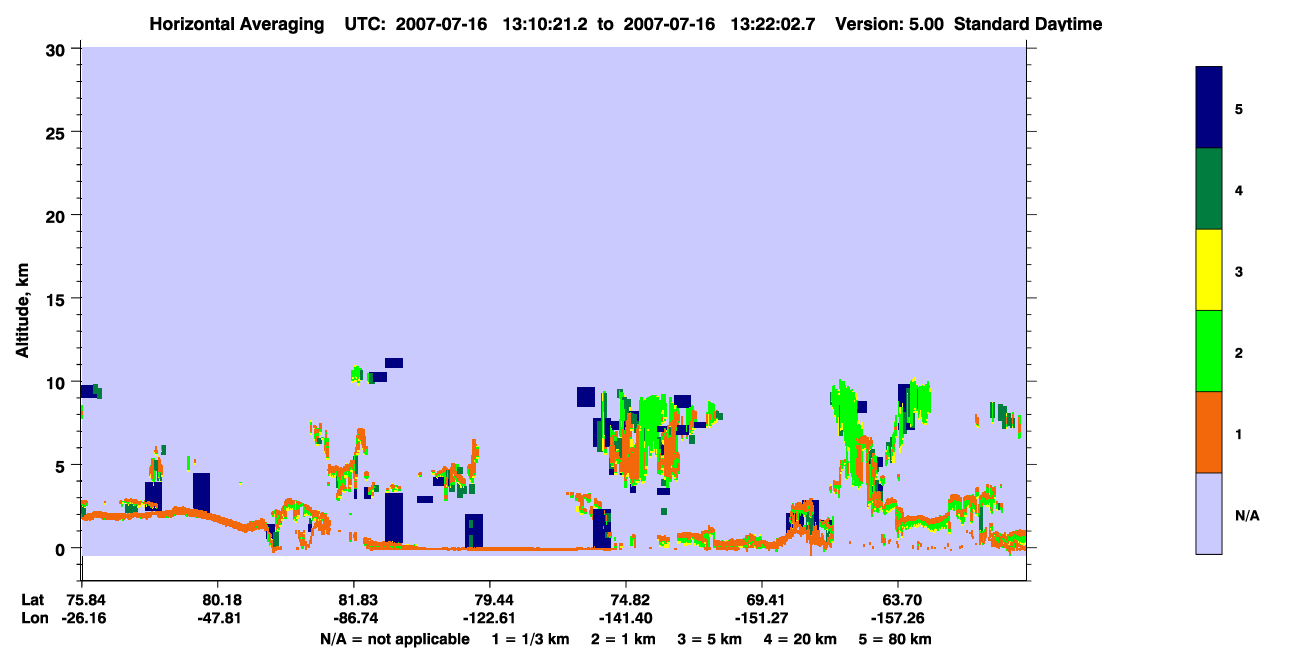Click the longitude value -86.74
This screenshot has width=1300, height=667.
pyautogui.click(x=354, y=618)
